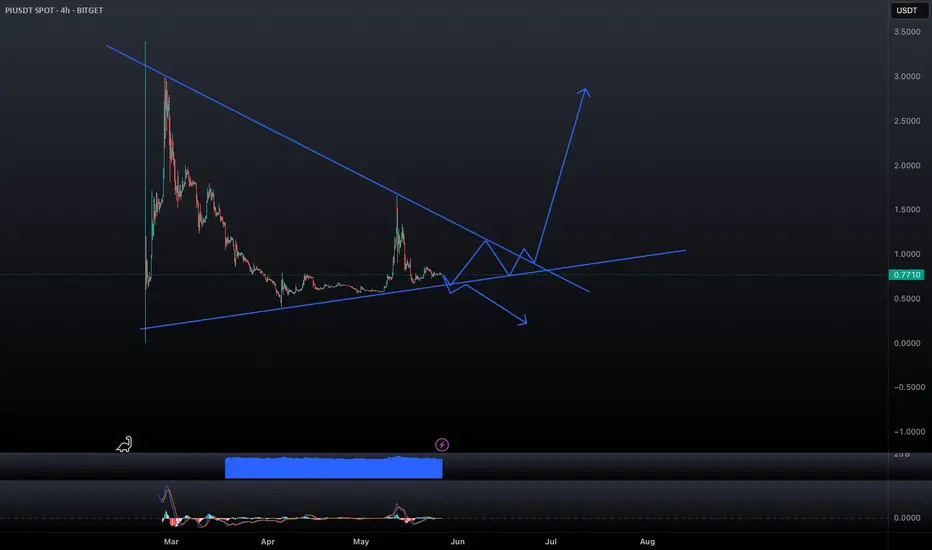Viewport: 932px width, 550px height.
Task: Click the 3.0000 price axis label
Action: pos(907,77)
